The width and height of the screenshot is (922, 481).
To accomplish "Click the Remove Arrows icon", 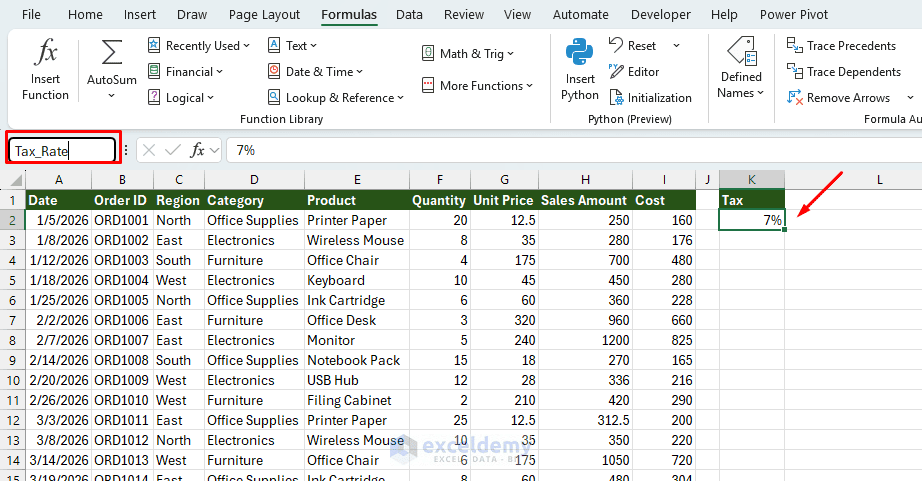I will pyautogui.click(x=794, y=98).
